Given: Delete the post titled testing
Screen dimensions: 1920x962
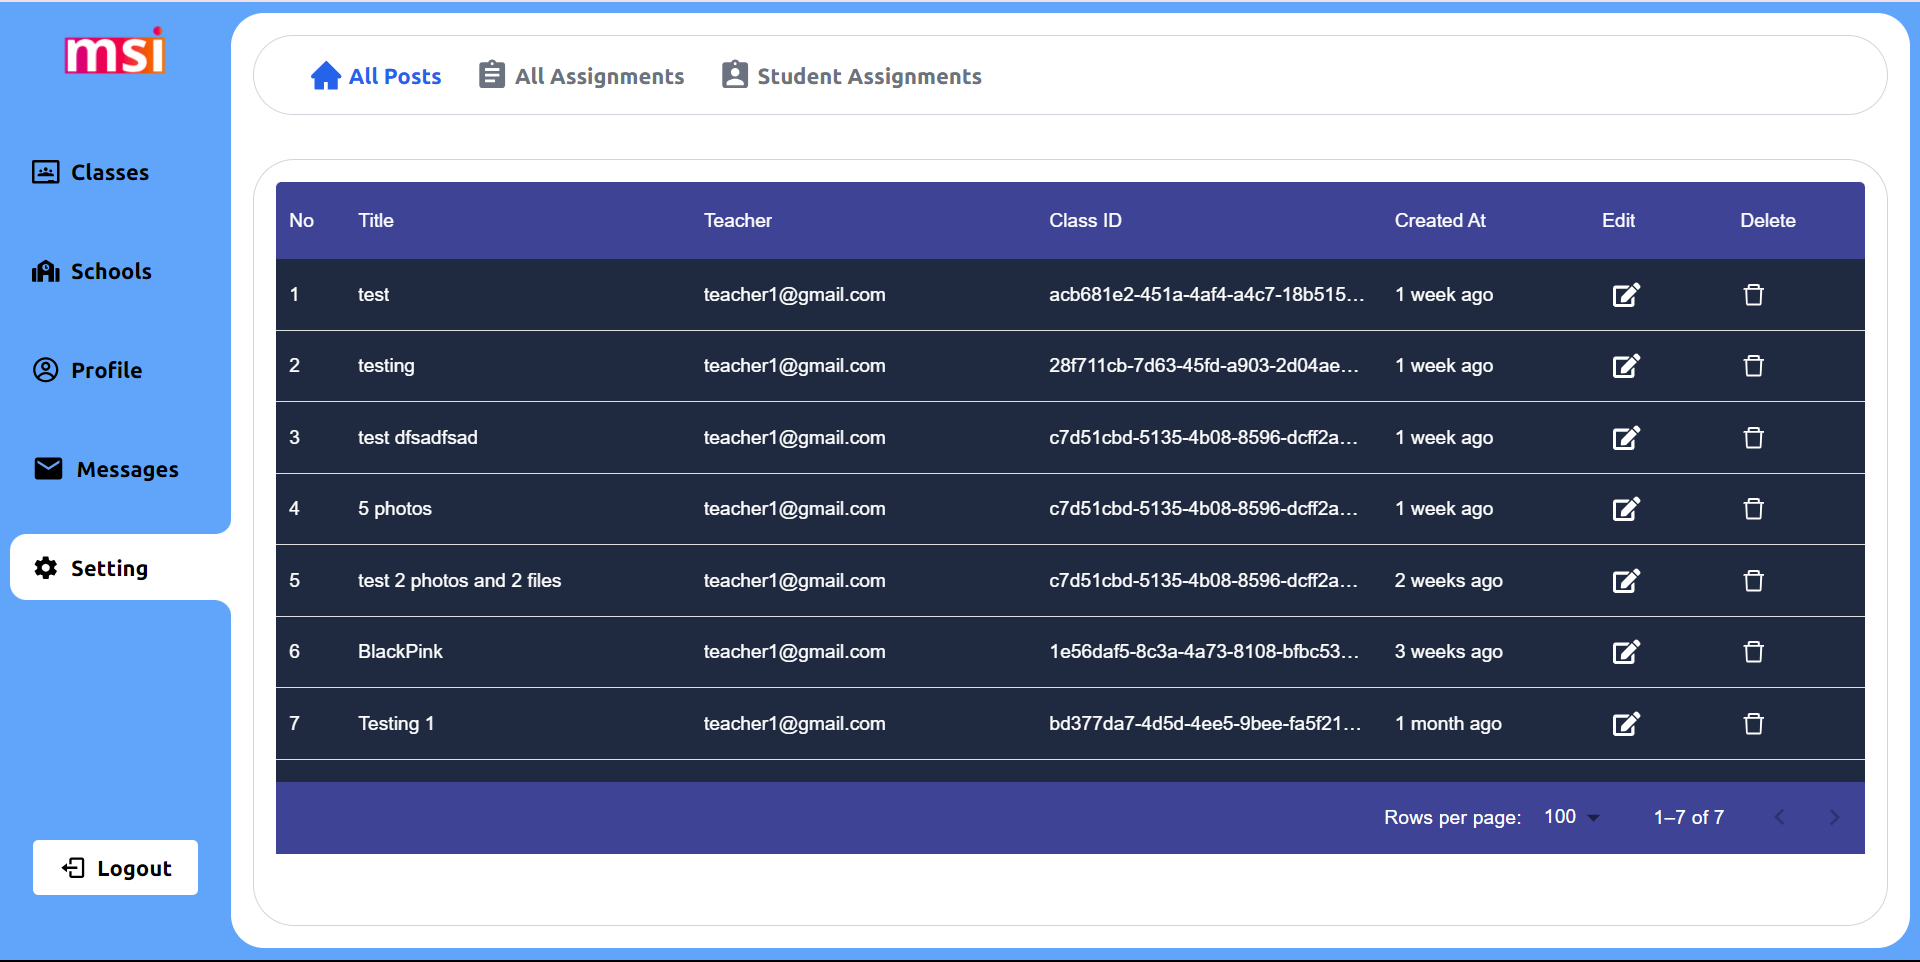Looking at the screenshot, I should click(1754, 366).
